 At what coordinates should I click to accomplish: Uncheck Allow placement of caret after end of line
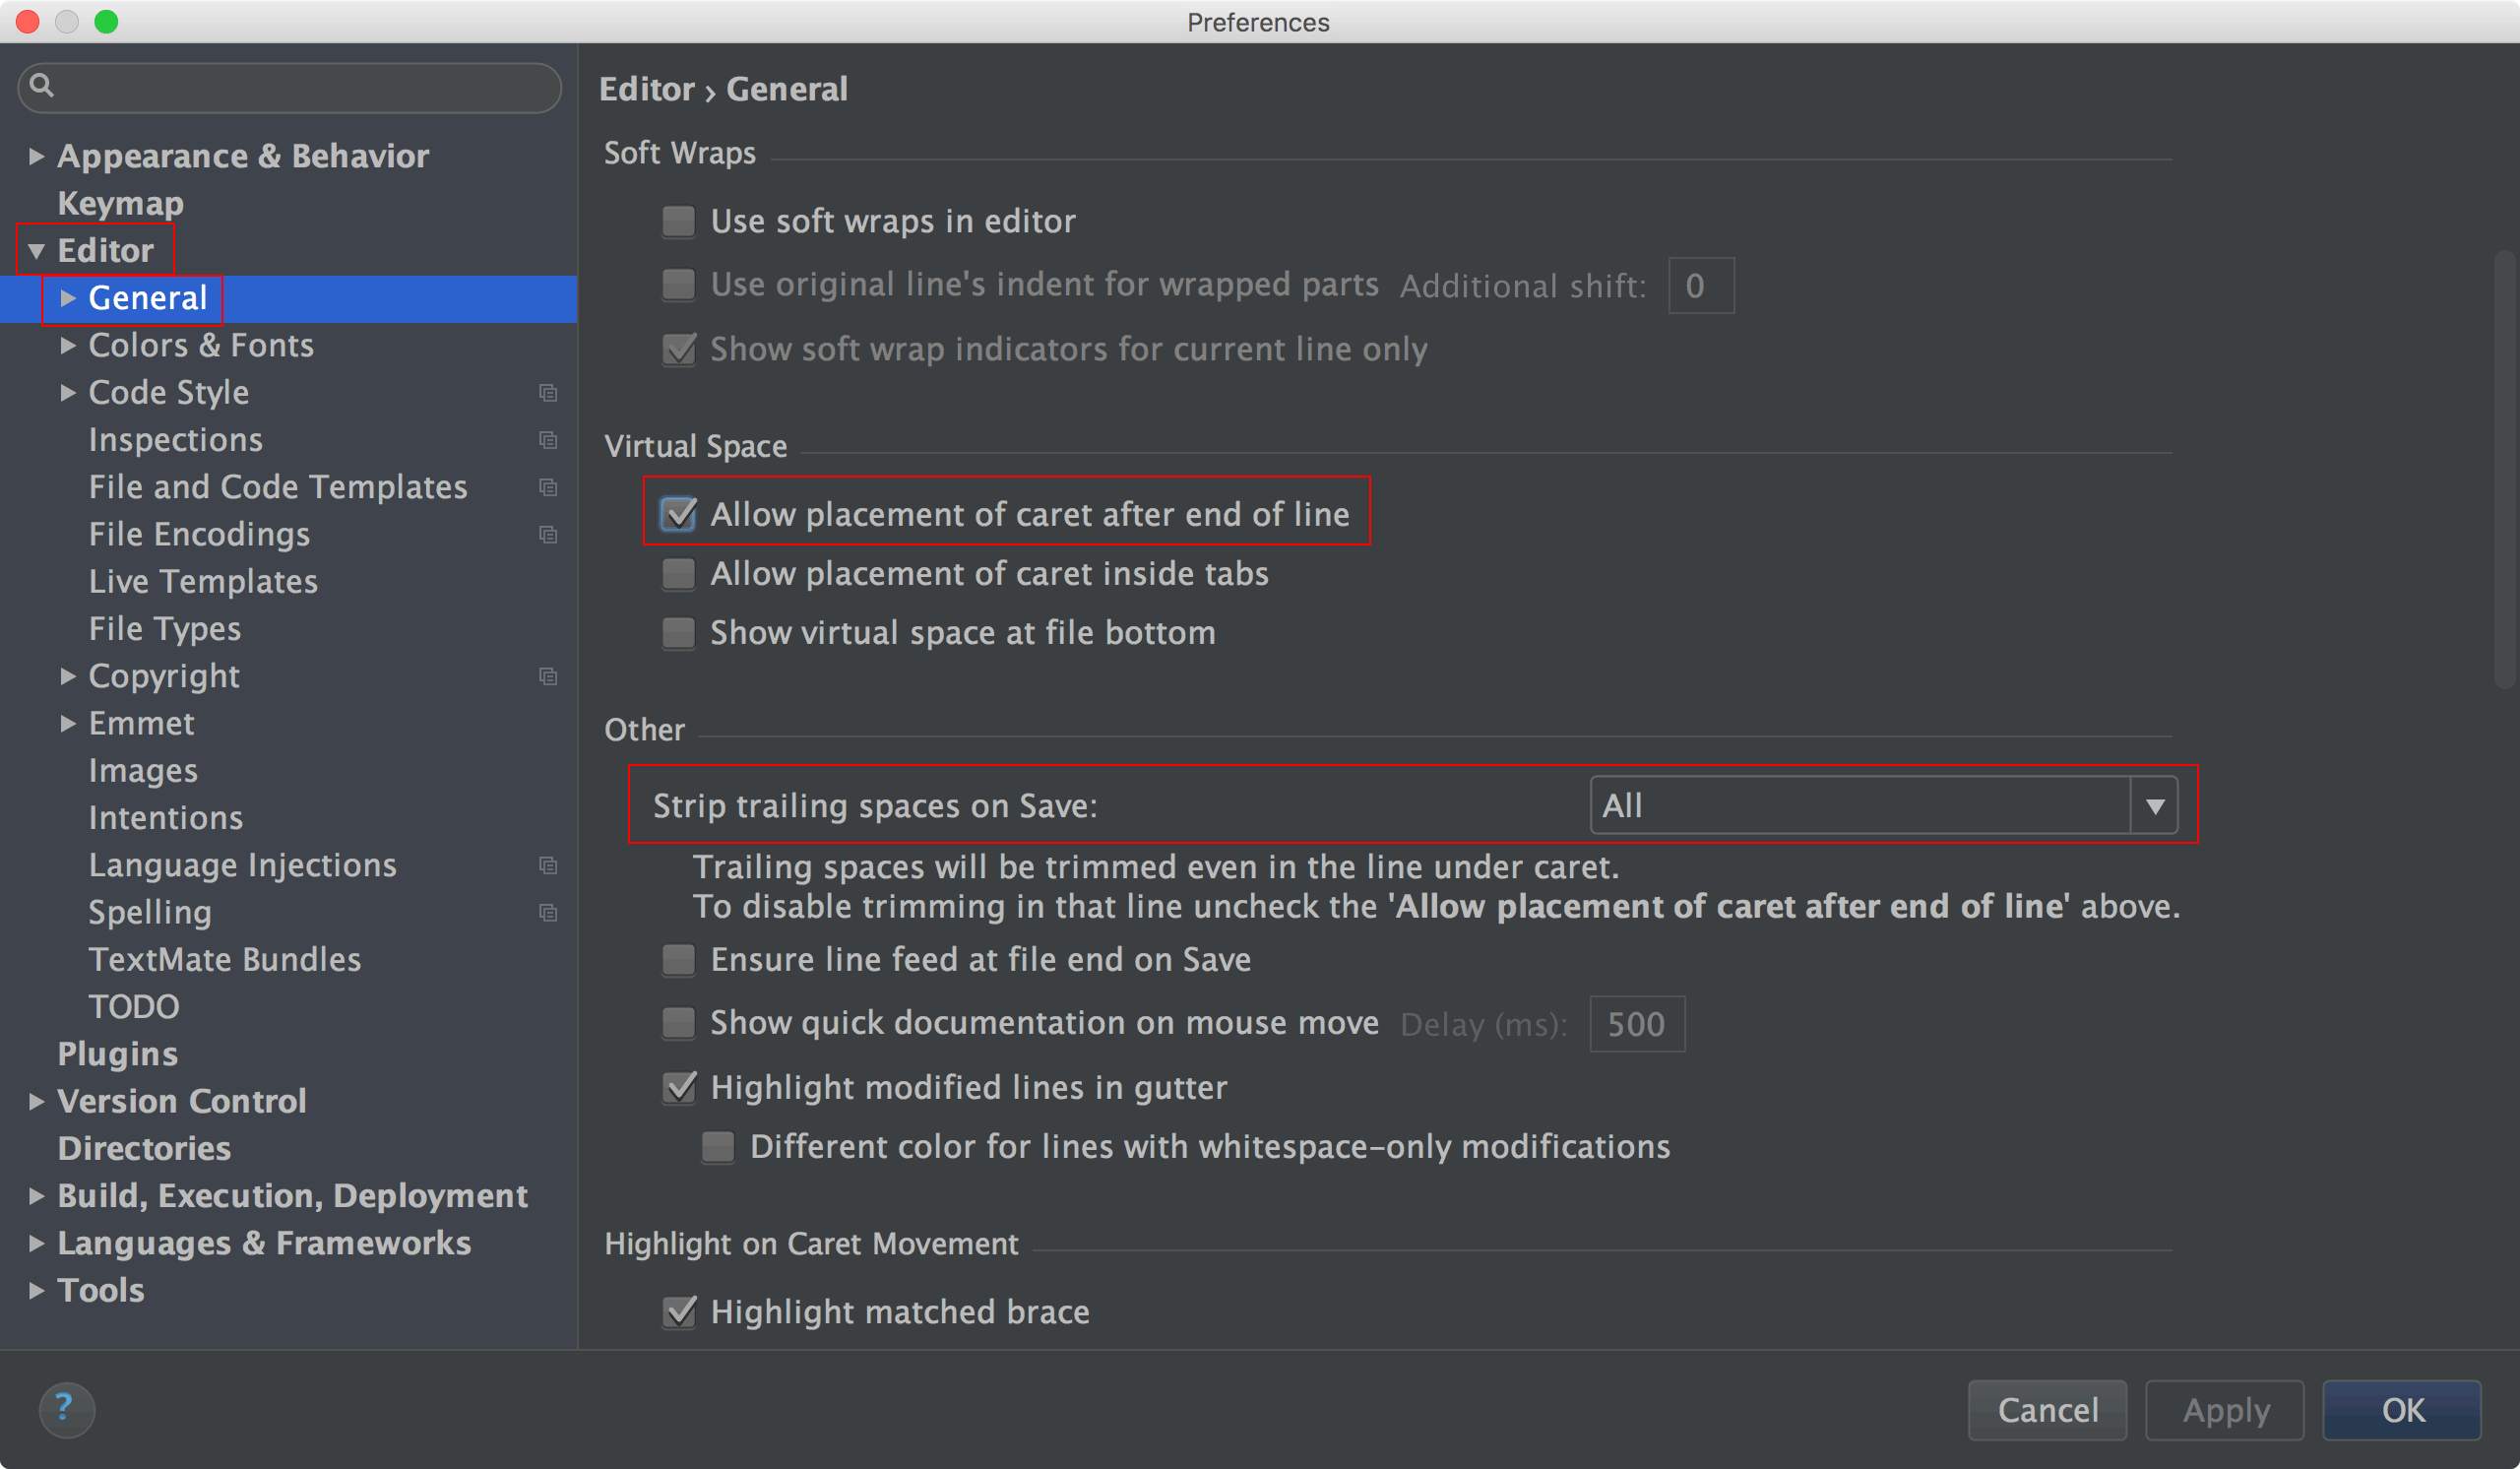tap(679, 514)
